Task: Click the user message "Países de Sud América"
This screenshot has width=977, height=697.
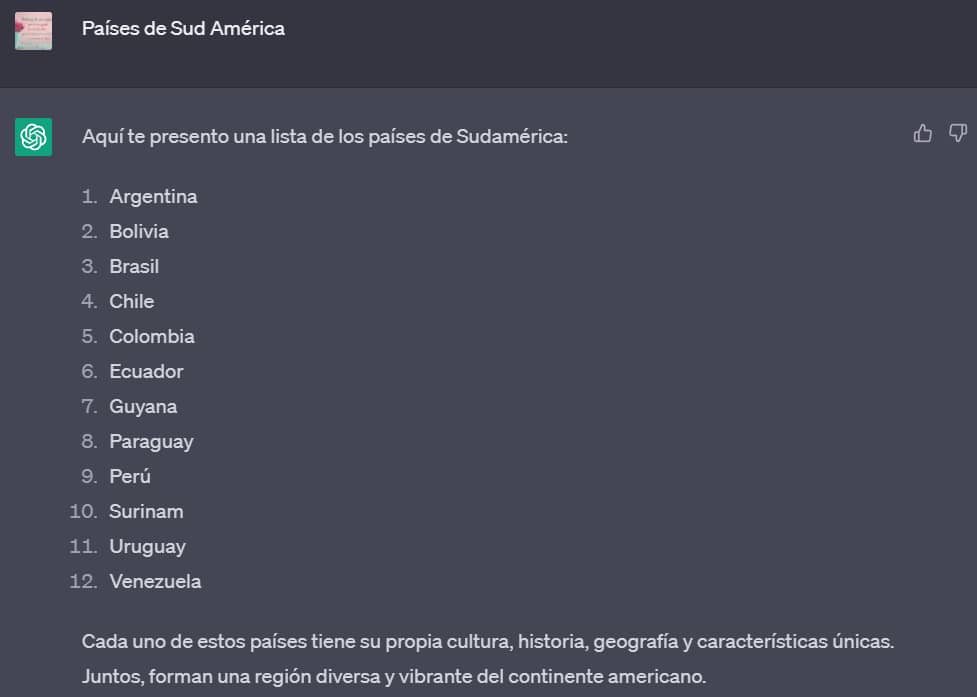Action: (x=183, y=28)
